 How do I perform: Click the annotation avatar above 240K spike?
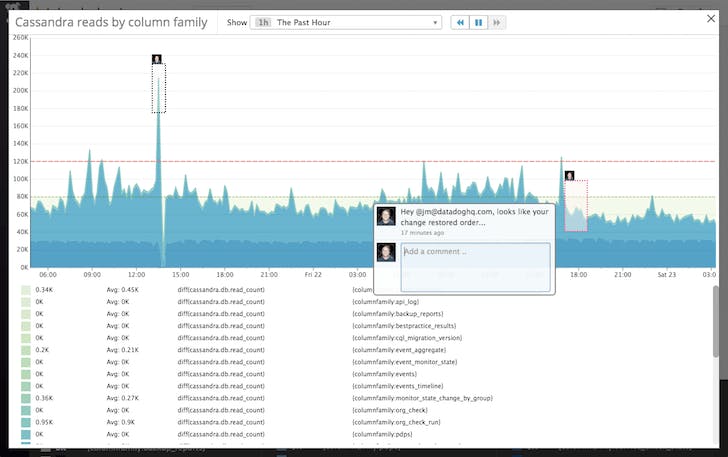click(157, 59)
